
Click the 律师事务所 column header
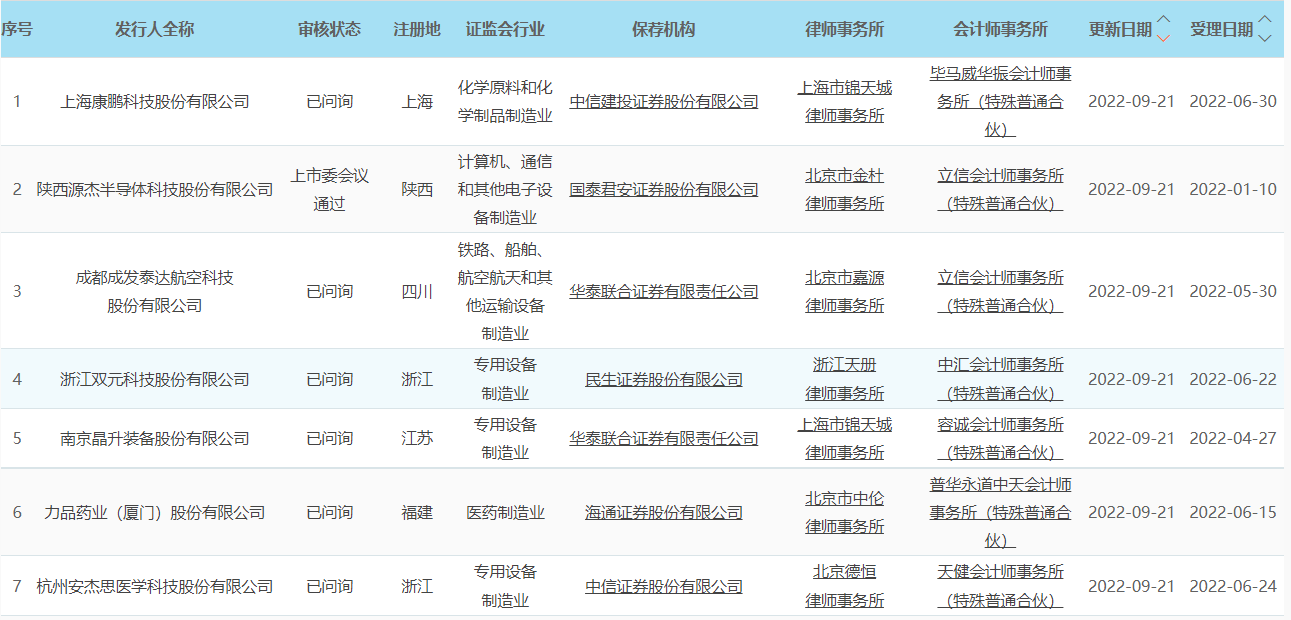[845, 29]
